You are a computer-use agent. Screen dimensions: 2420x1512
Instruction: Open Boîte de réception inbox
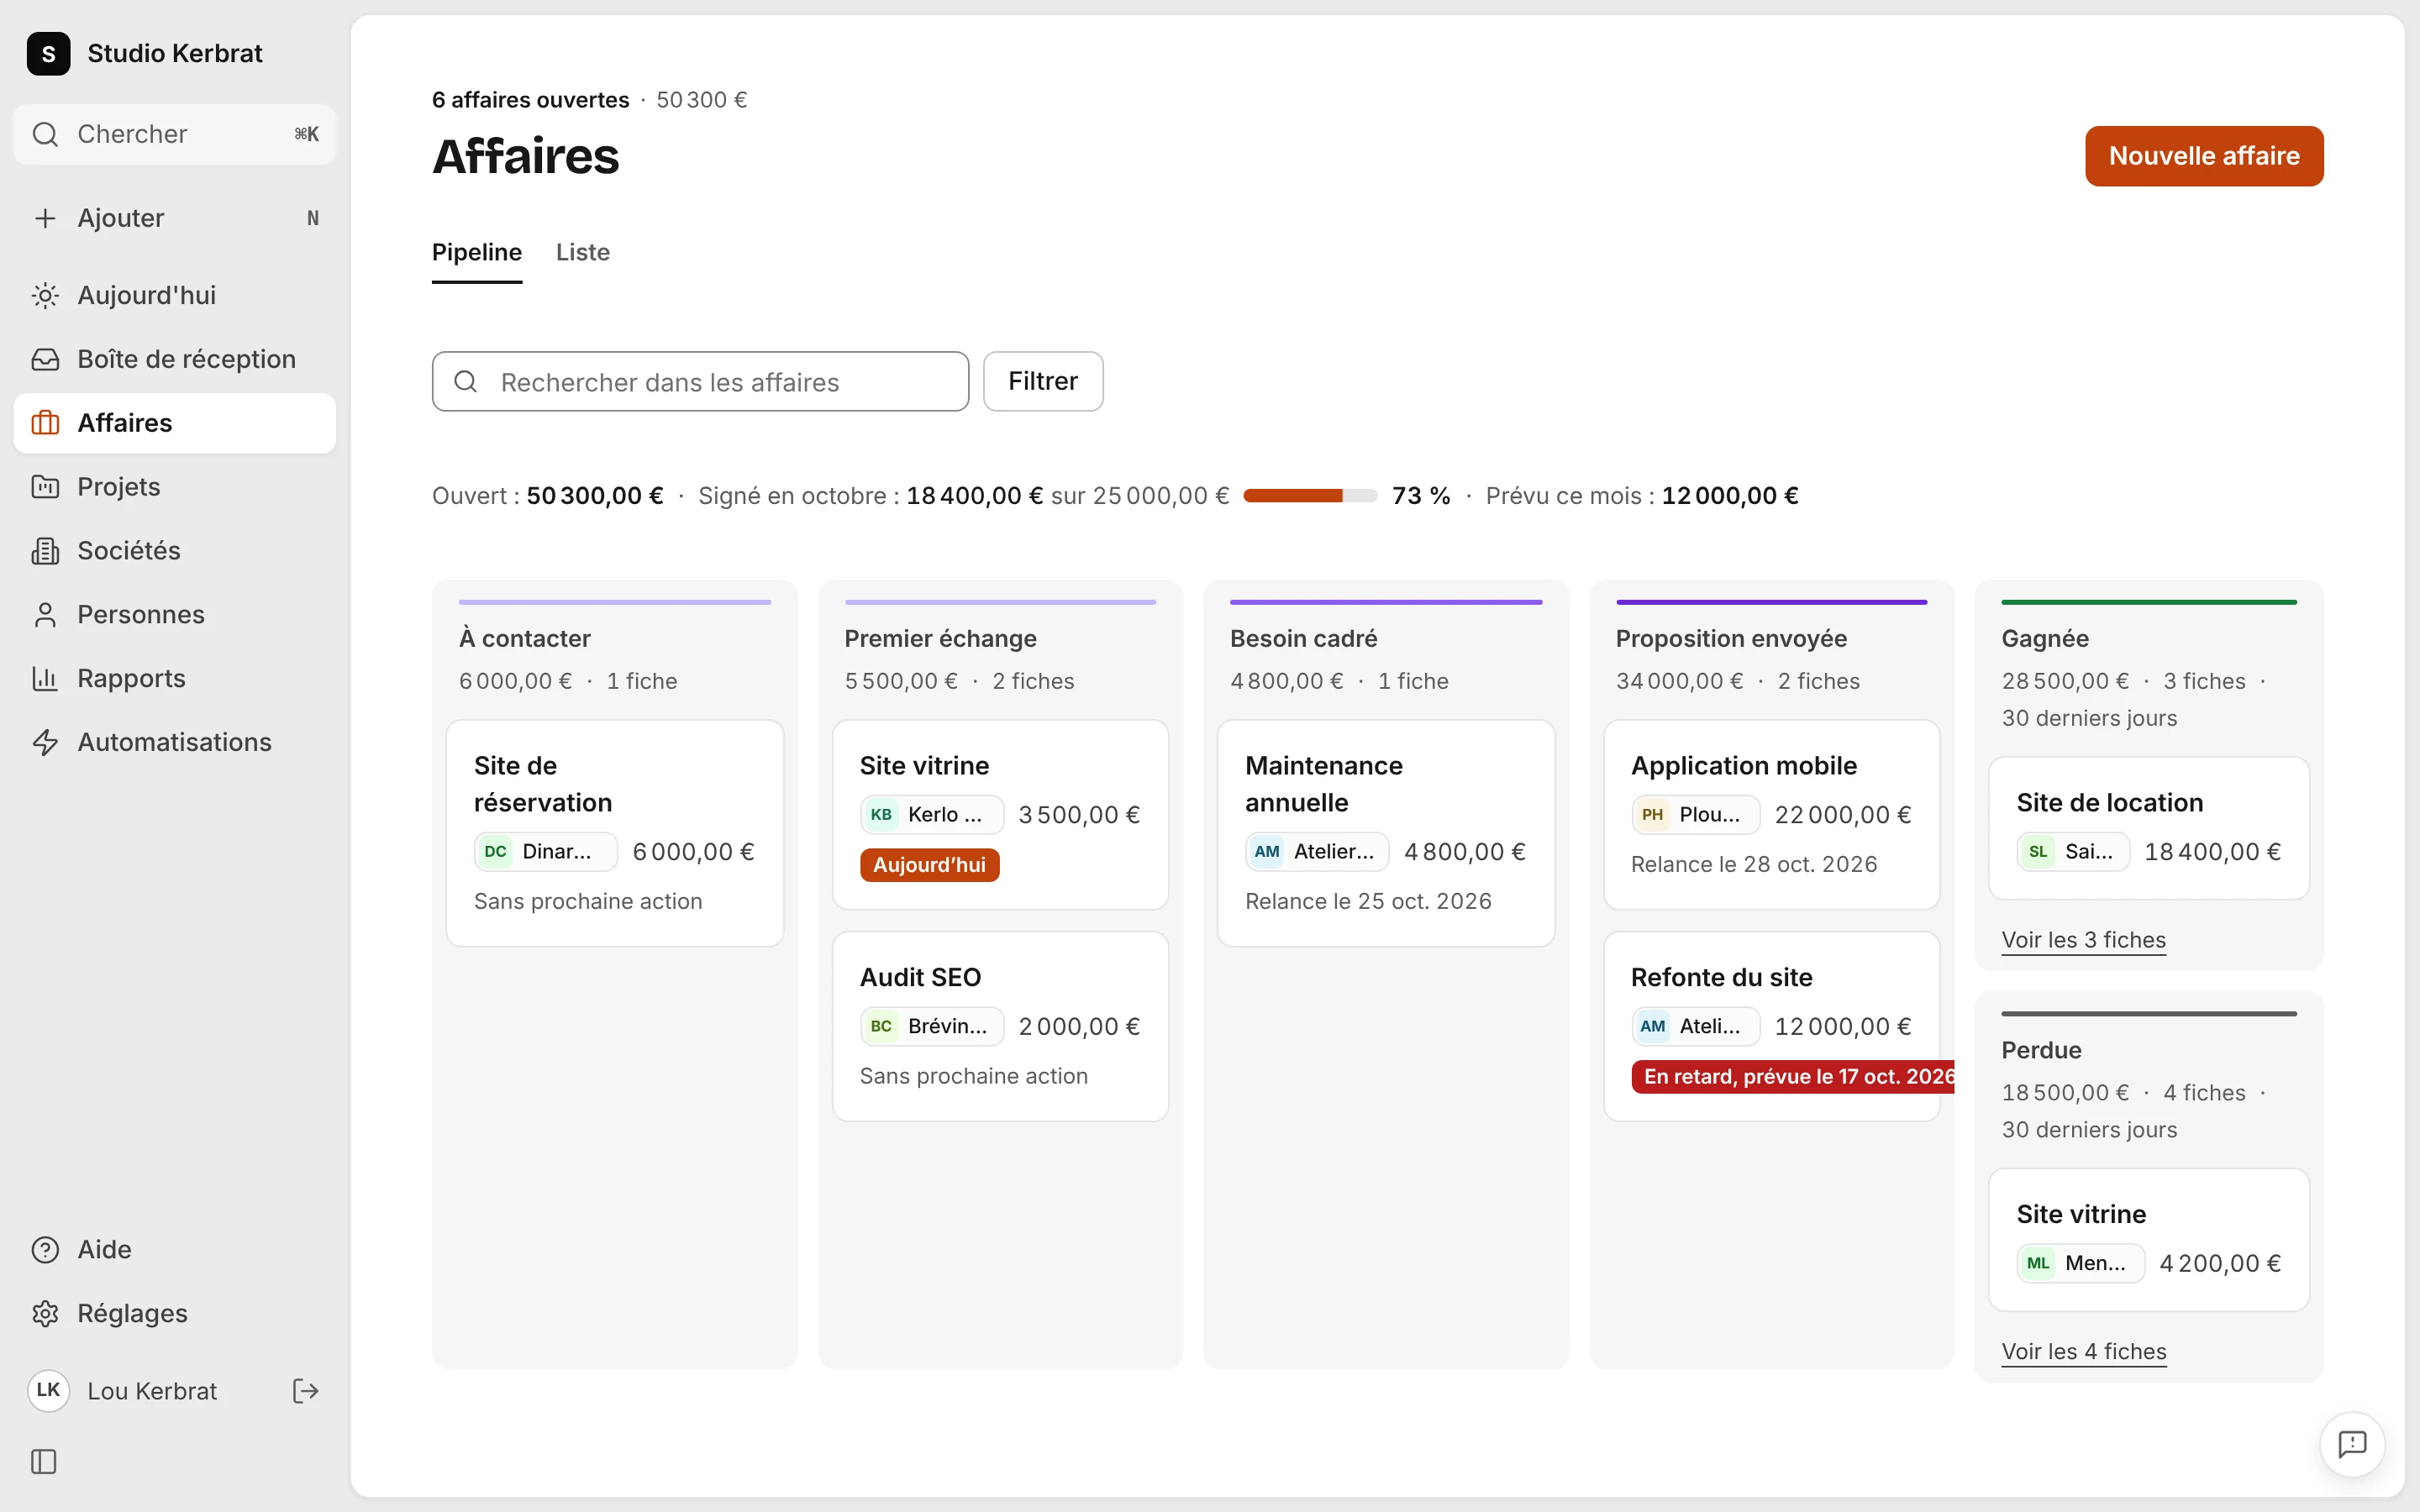click(x=174, y=359)
